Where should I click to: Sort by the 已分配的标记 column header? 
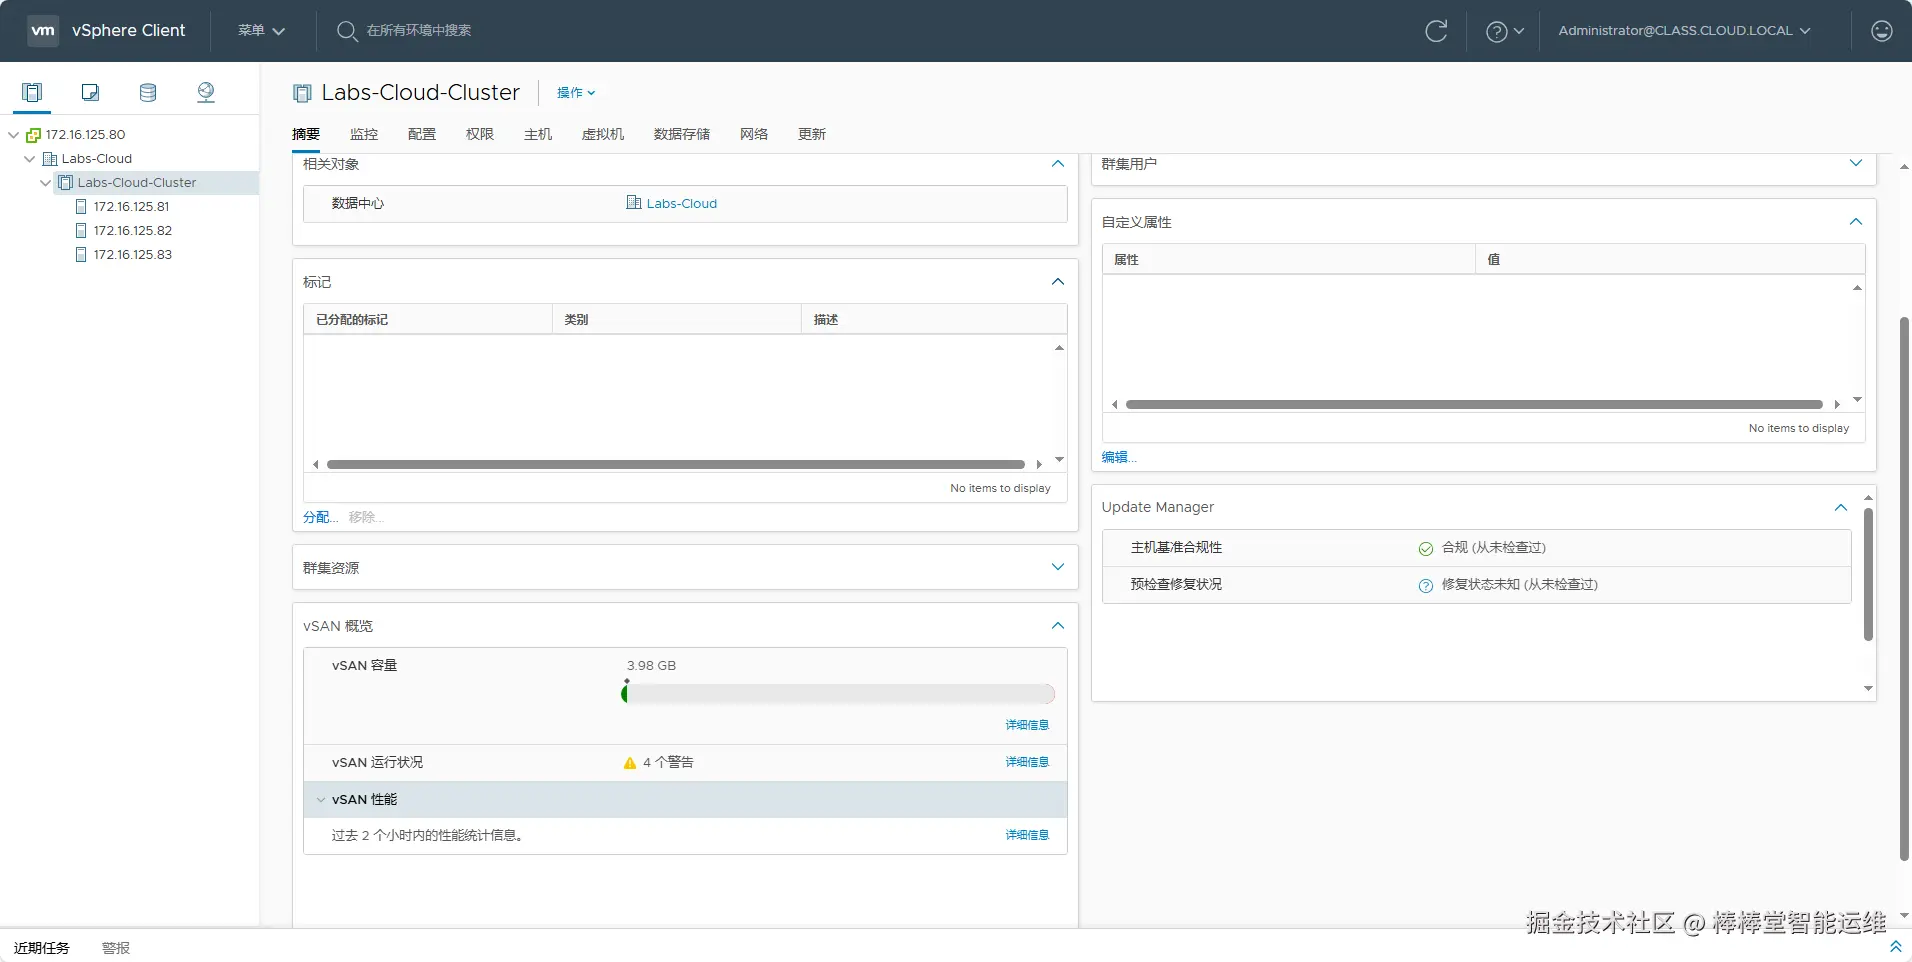tap(428, 320)
